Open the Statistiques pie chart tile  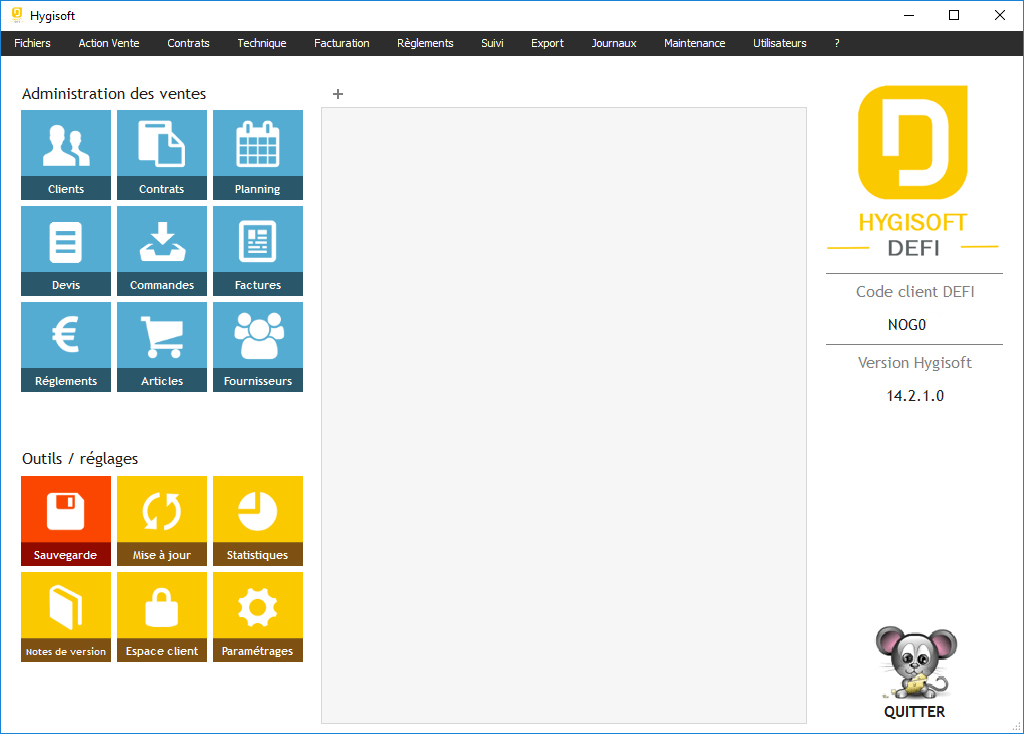258,521
